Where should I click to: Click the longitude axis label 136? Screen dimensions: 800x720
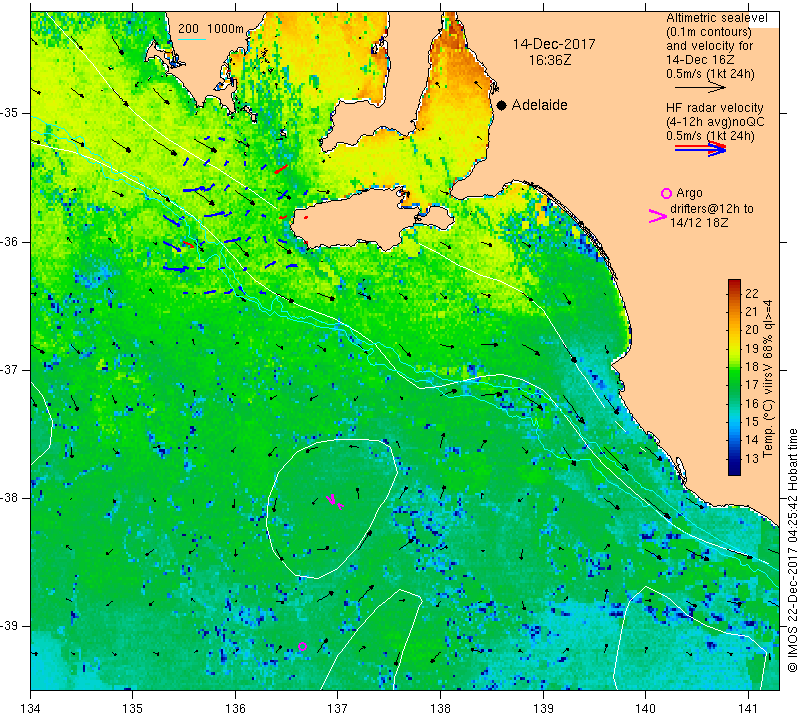pyautogui.click(x=235, y=709)
